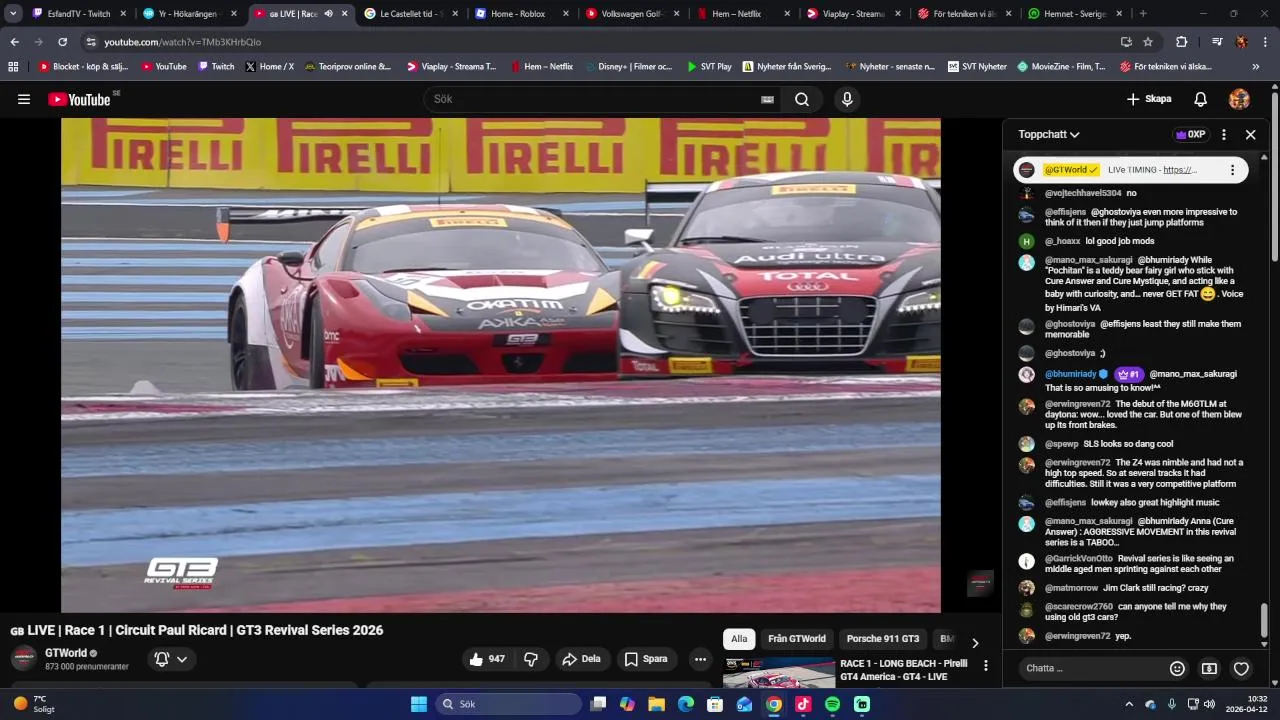
Task: Open Blocket bookmark in bookmarks bar
Action: coord(83,67)
